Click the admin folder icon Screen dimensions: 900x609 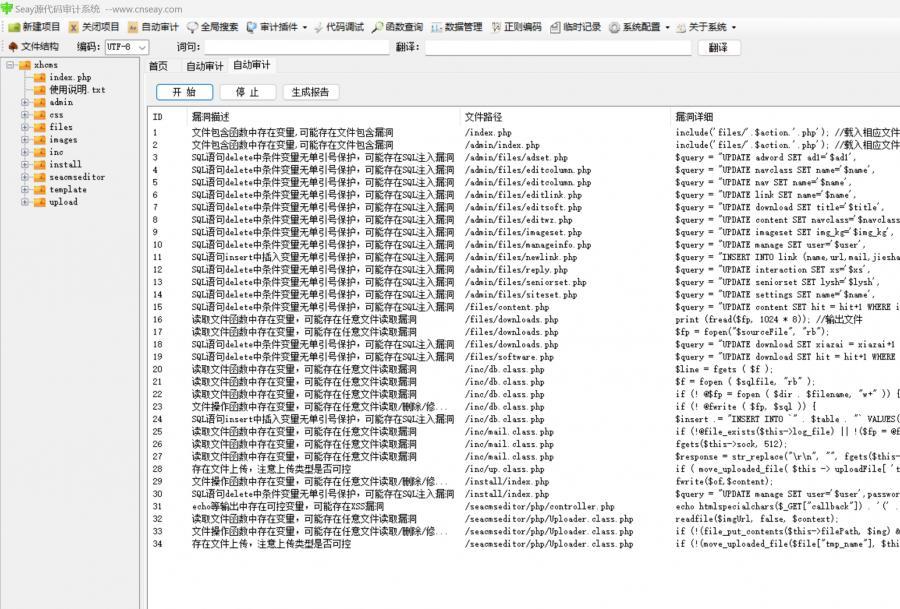(x=40, y=102)
